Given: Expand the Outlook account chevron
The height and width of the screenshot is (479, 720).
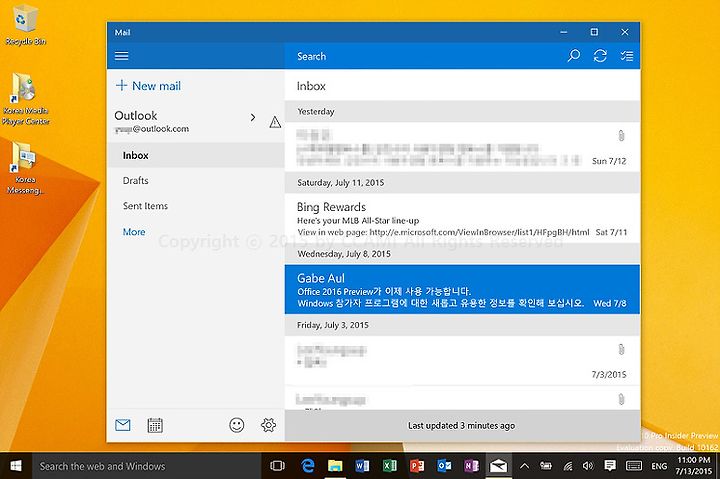Looking at the screenshot, I should [253, 118].
